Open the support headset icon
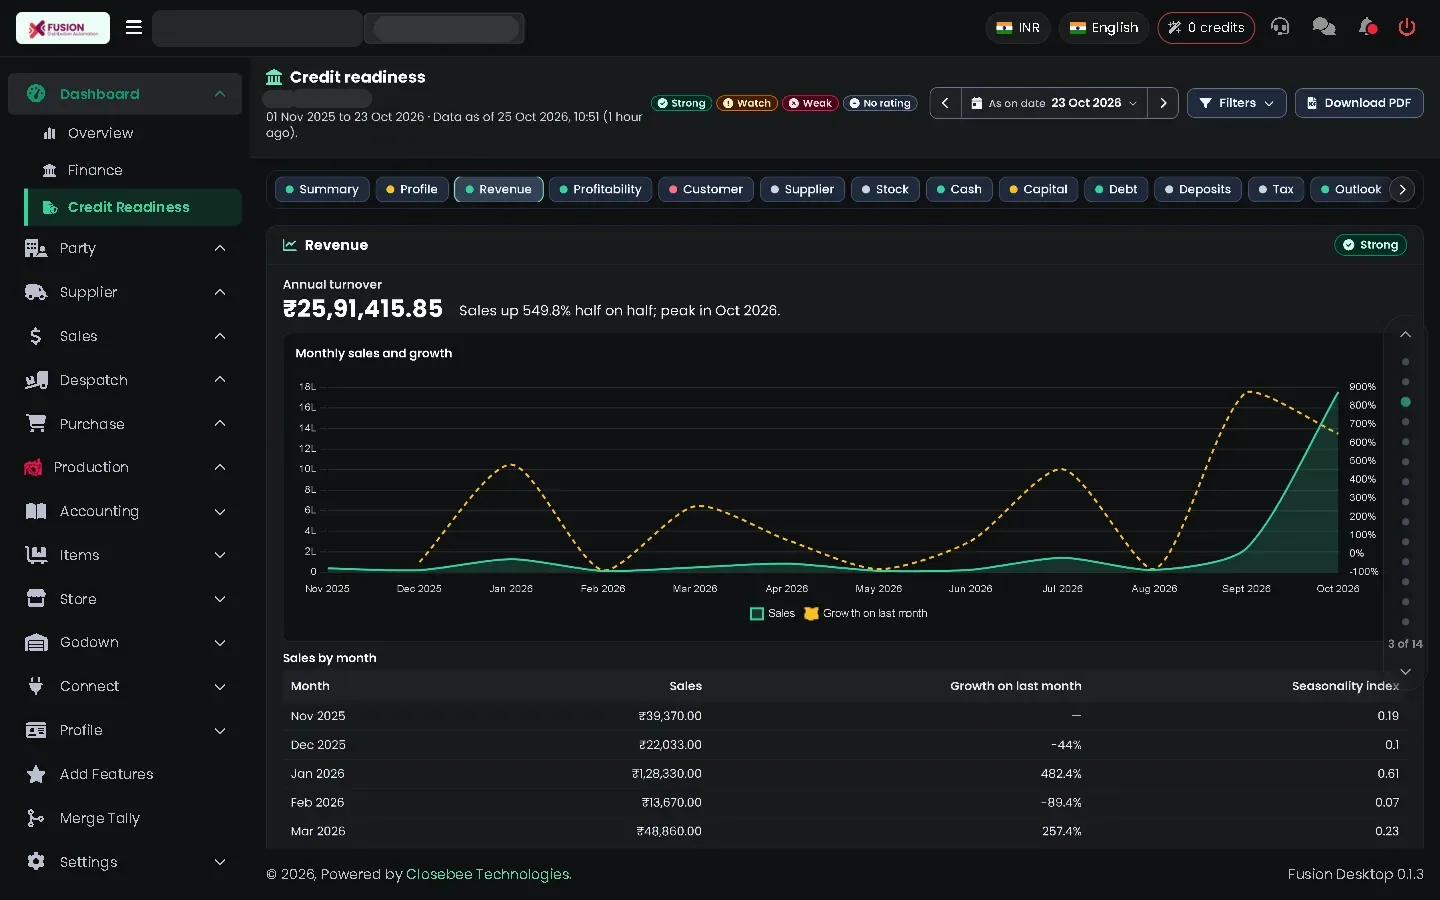The width and height of the screenshot is (1440, 900). coord(1280,27)
